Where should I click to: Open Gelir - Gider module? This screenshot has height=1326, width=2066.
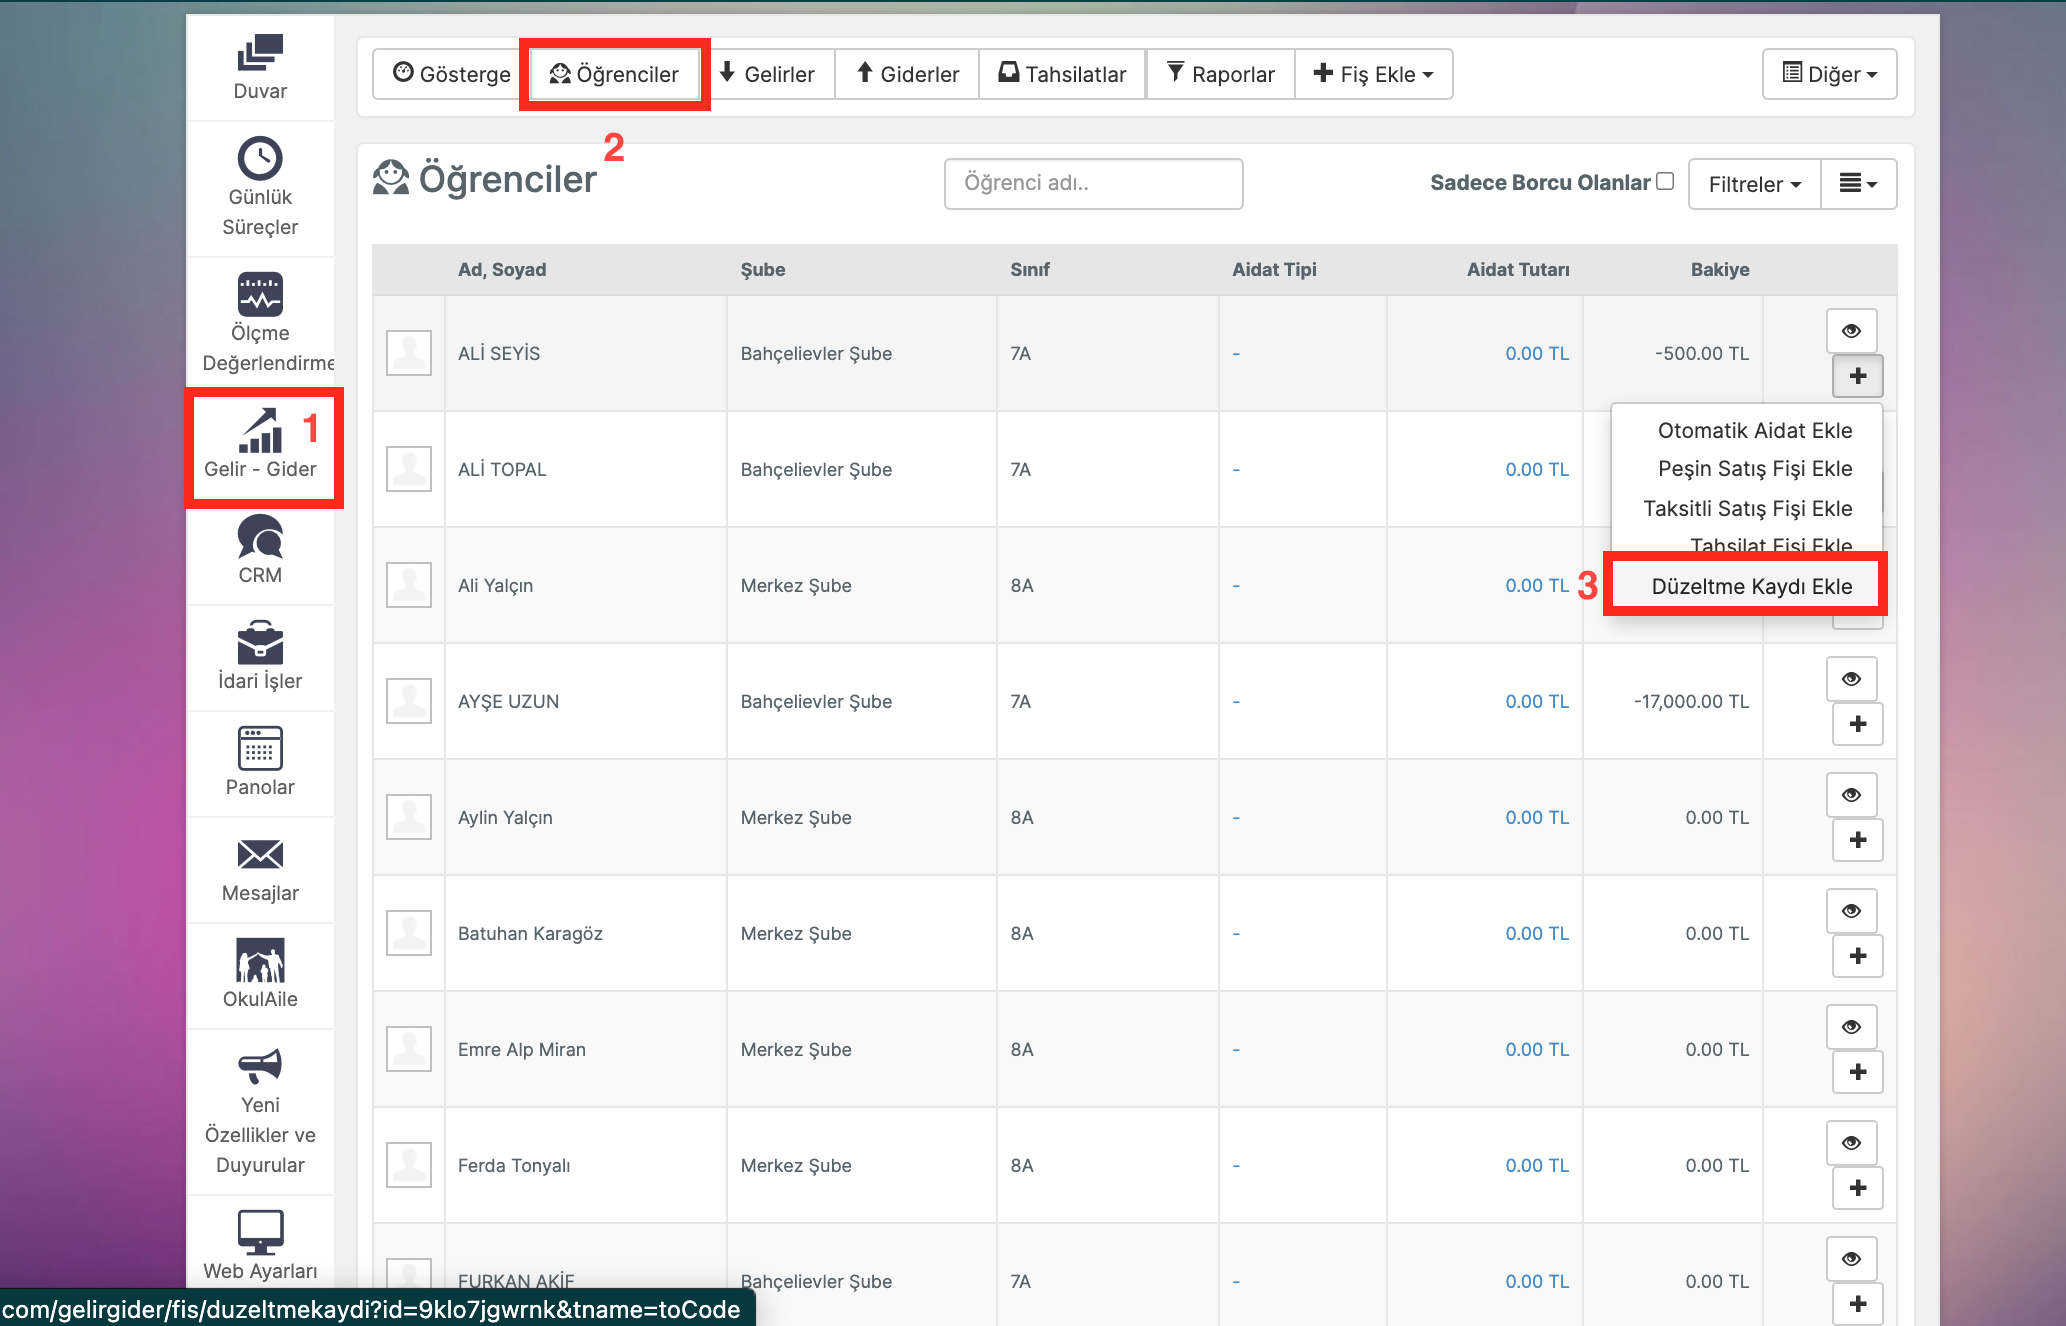(x=260, y=445)
